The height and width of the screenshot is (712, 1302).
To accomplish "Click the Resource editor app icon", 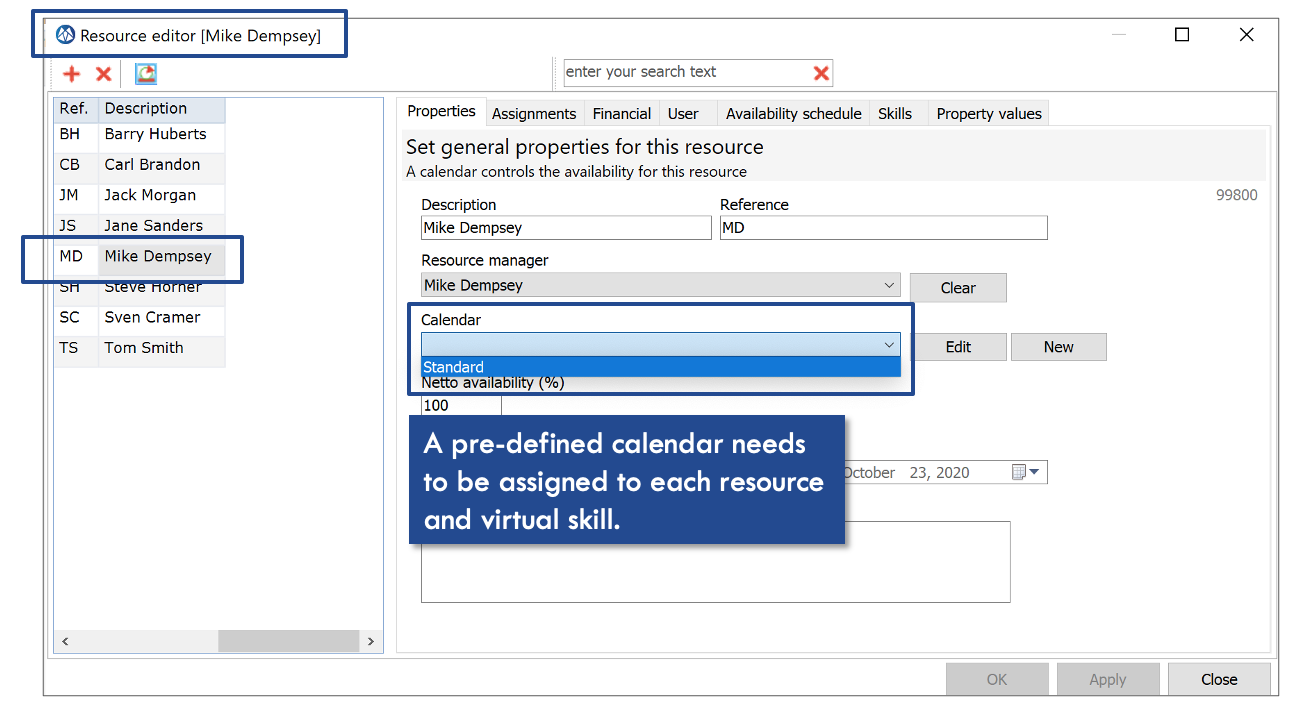I will (x=66, y=35).
